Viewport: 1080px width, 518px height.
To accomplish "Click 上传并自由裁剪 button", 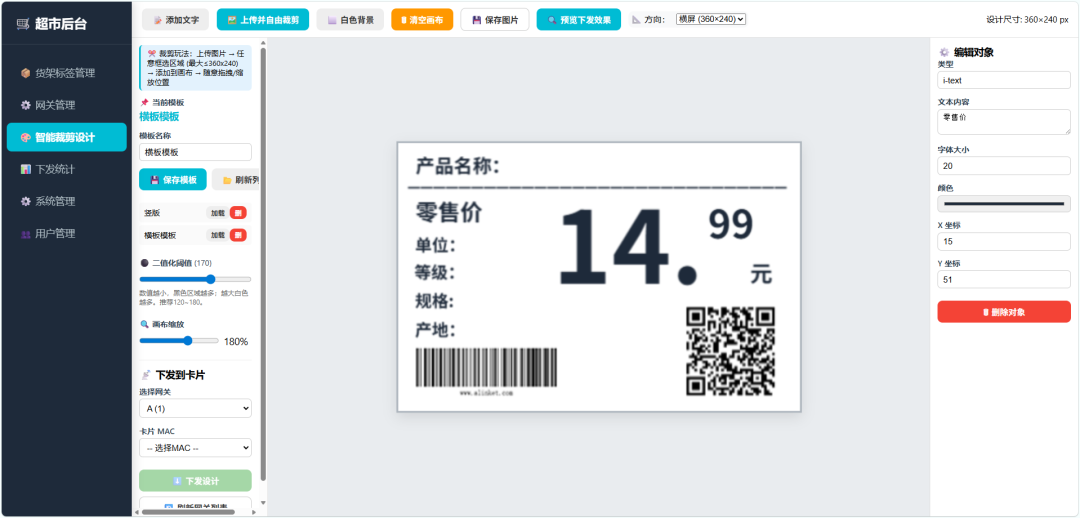I will pos(262,20).
